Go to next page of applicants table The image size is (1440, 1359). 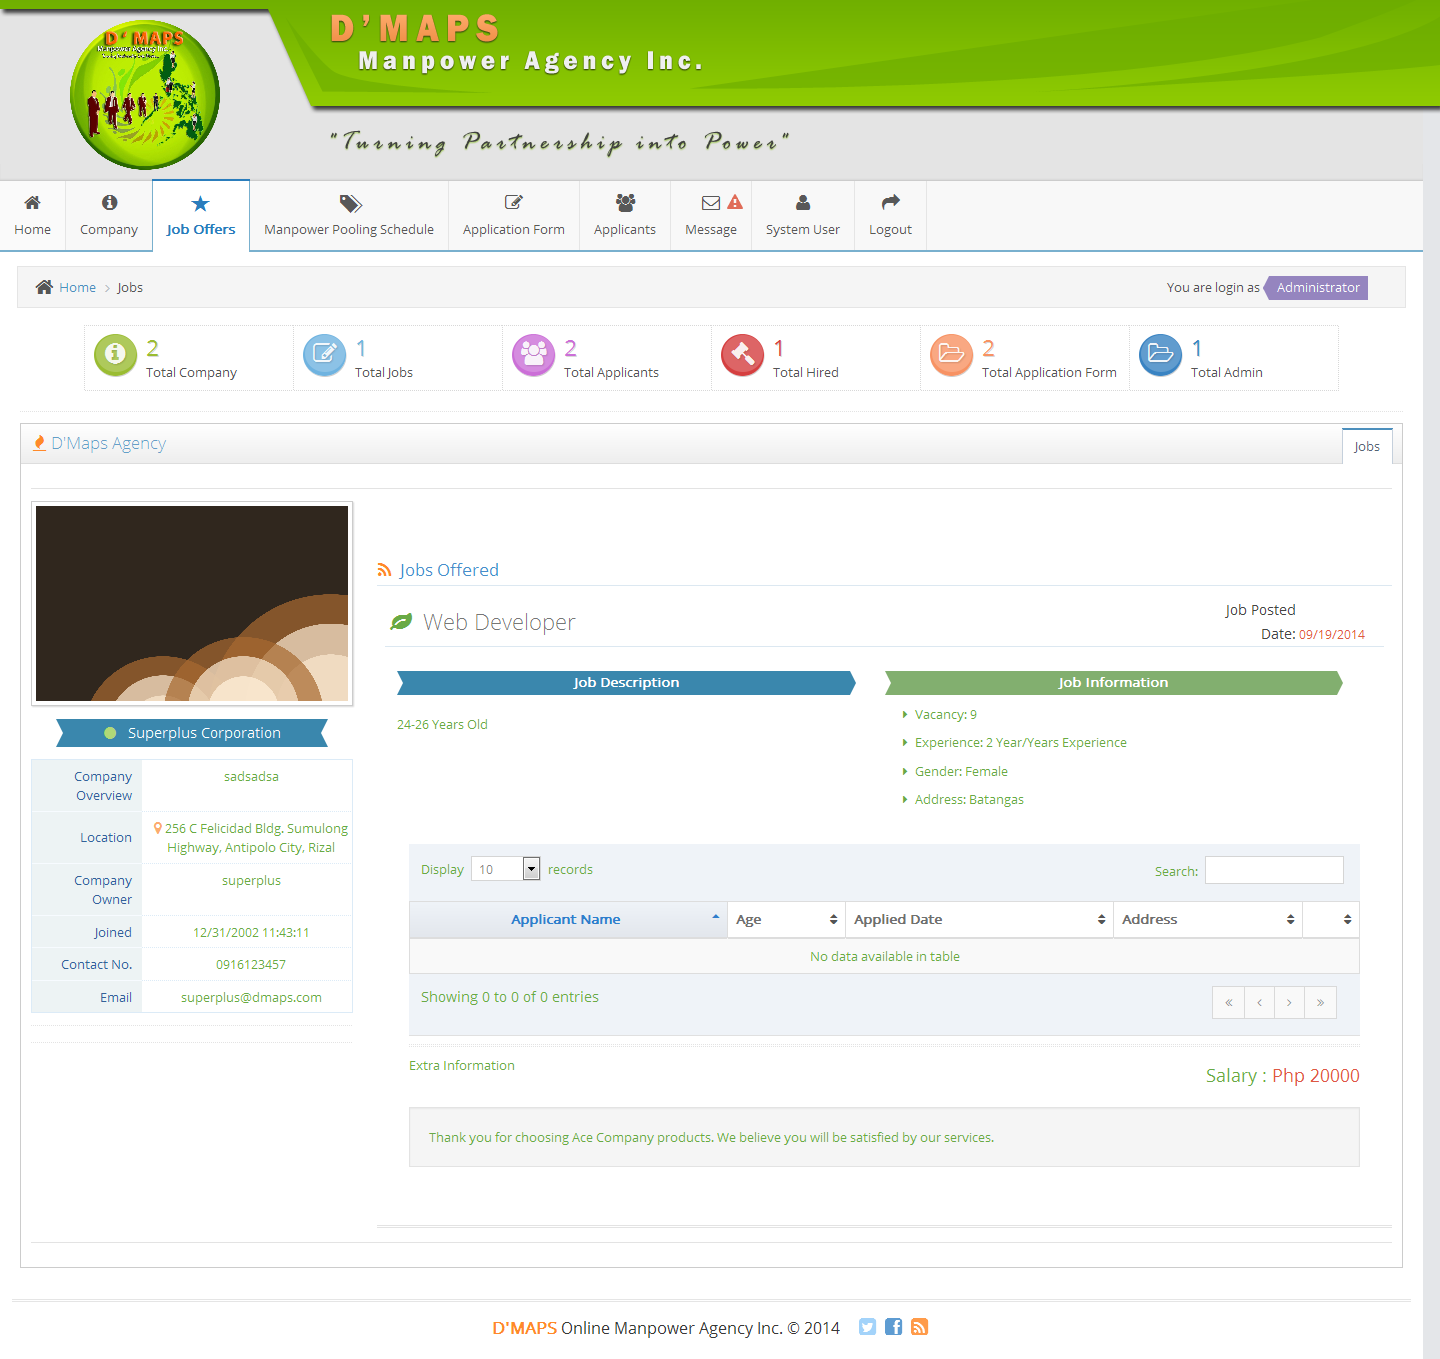(1290, 1002)
